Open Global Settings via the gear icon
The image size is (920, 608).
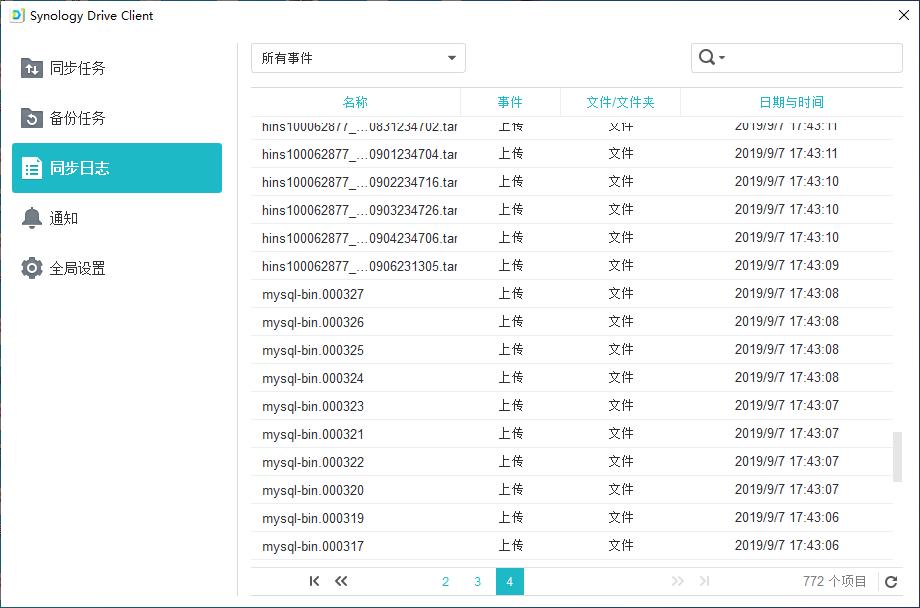pyautogui.click(x=33, y=268)
